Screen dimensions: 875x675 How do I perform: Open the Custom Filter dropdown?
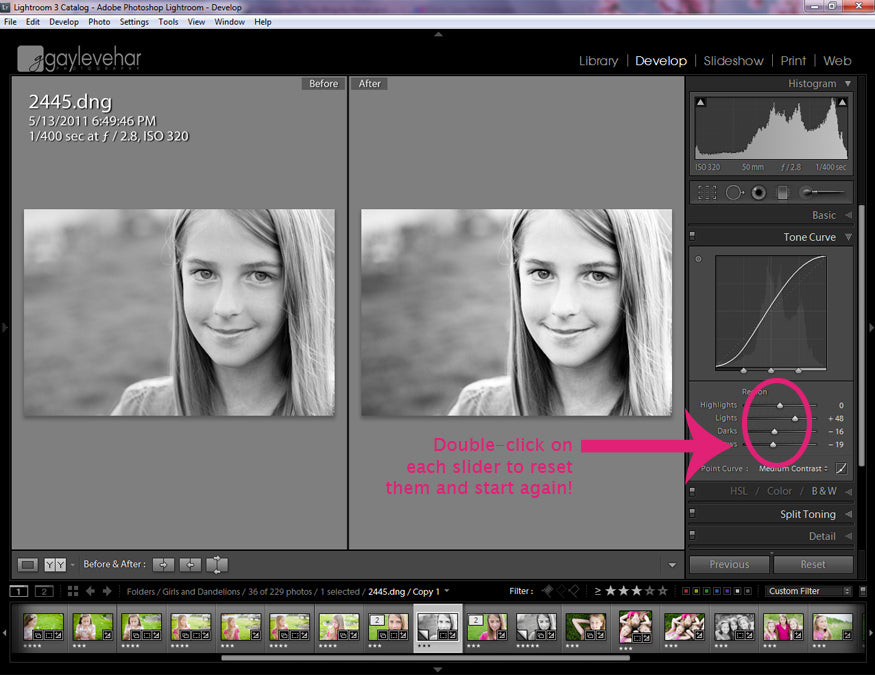[x=808, y=591]
